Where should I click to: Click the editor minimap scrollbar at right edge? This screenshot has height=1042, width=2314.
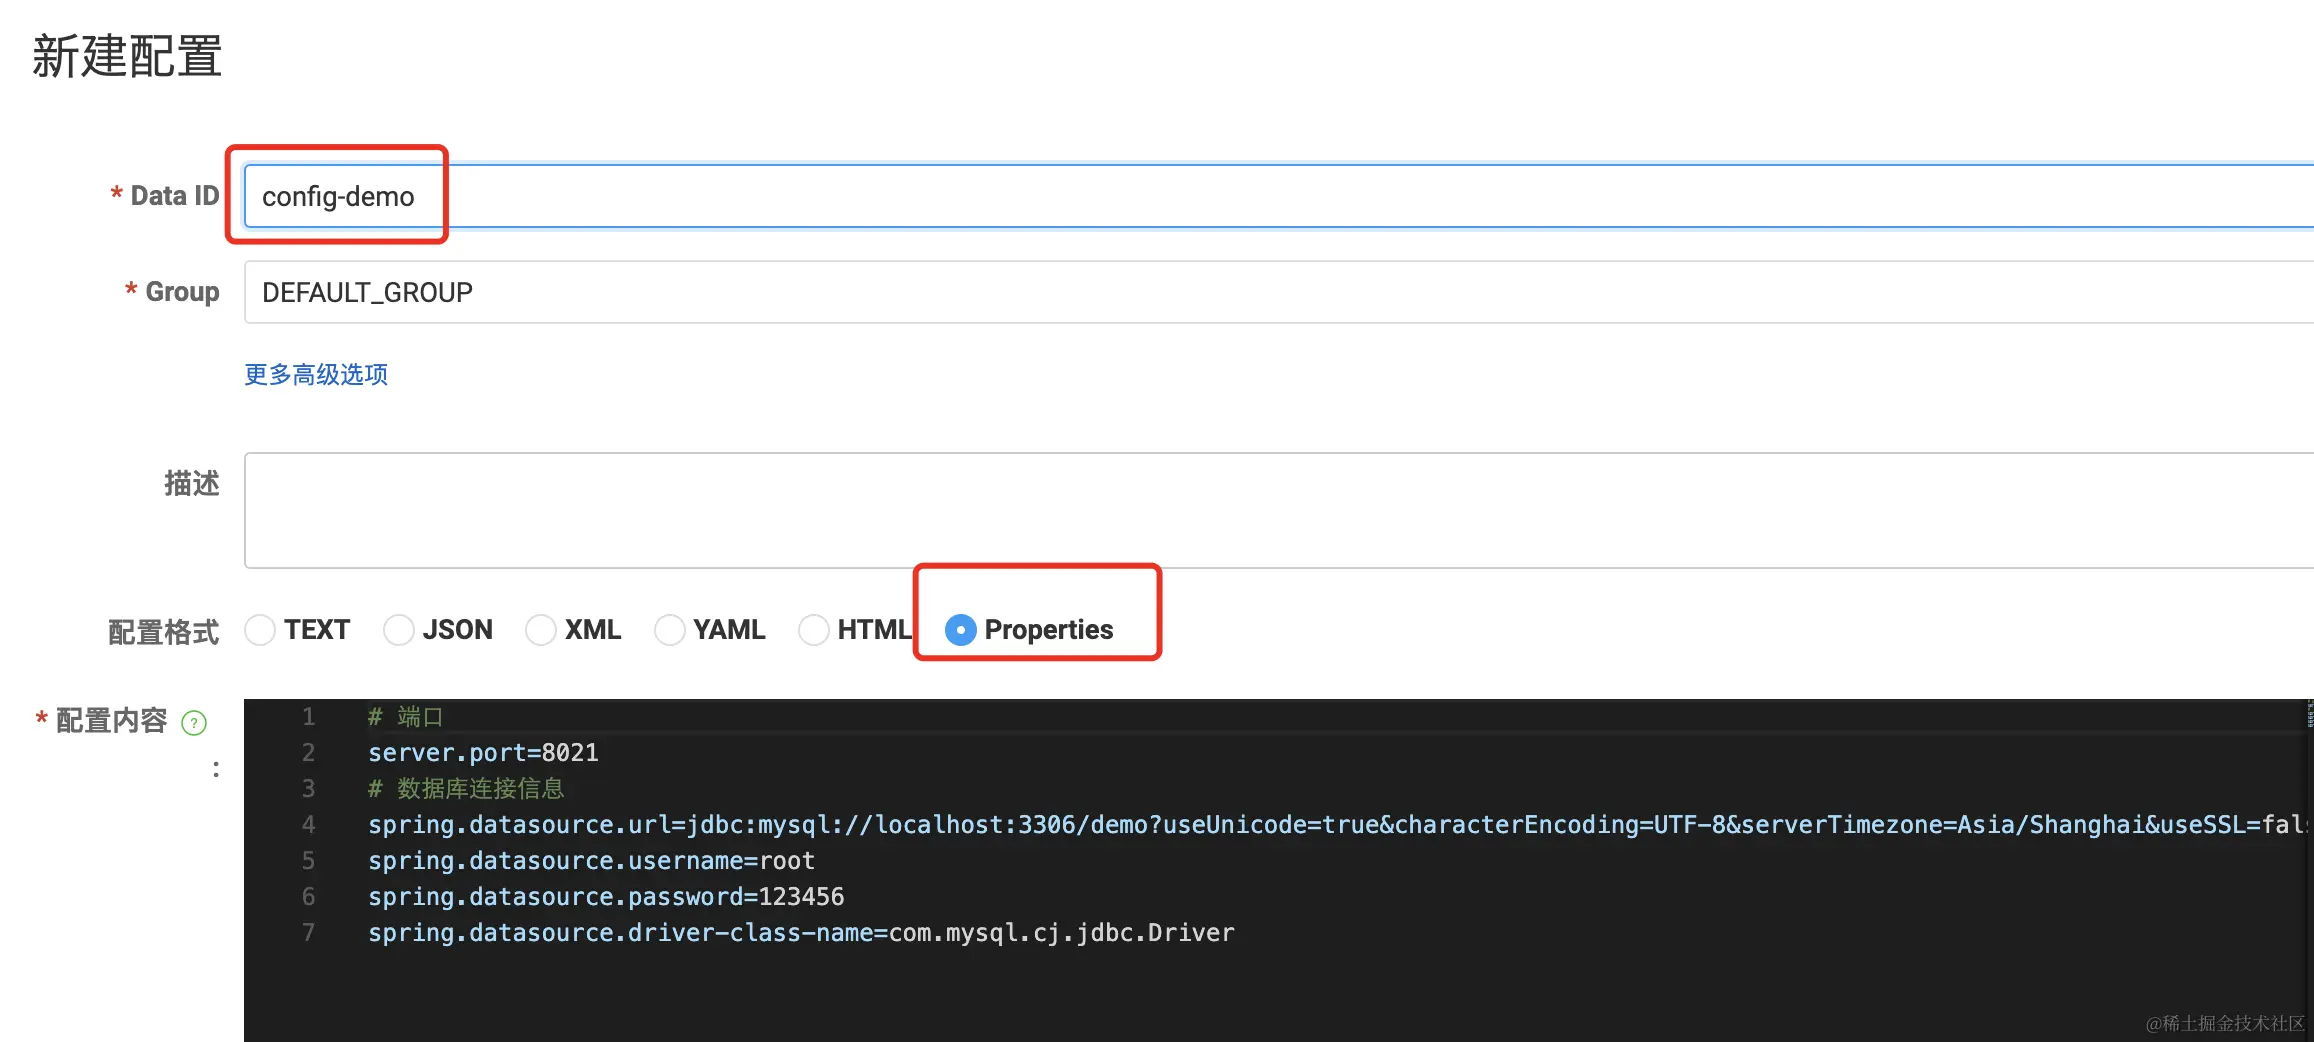pos(2309,713)
